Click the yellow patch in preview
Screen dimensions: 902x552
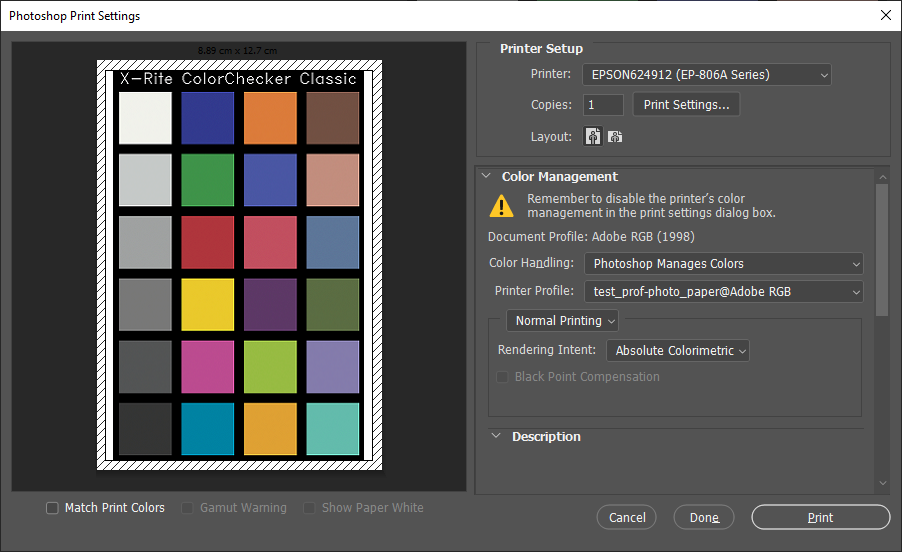point(208,305)
